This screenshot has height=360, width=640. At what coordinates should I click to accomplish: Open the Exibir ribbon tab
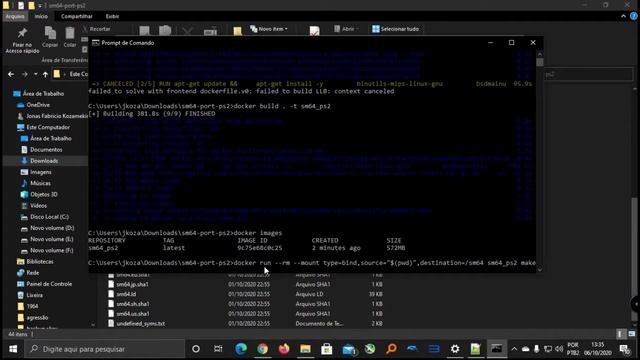[112, 16]
